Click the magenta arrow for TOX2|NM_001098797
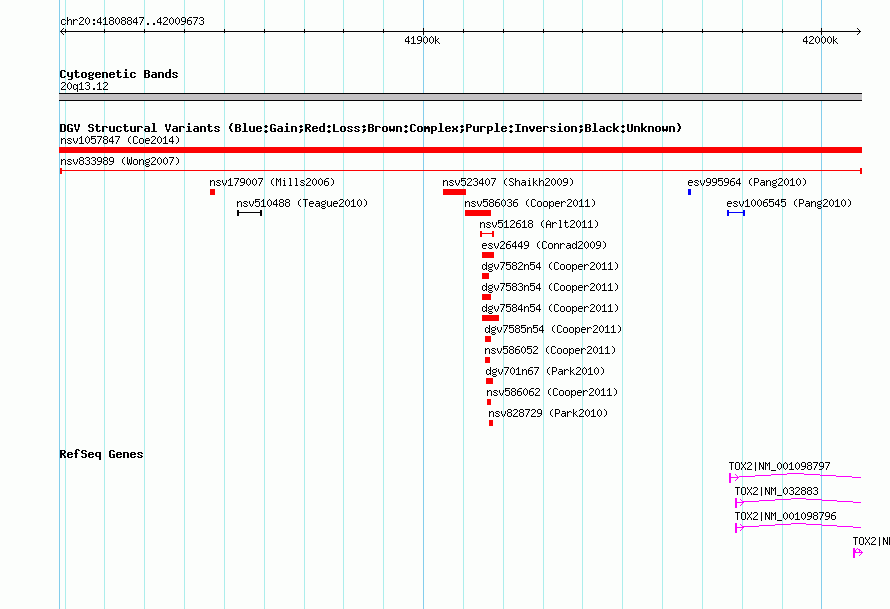890x609 pixels. click(733, 478)
